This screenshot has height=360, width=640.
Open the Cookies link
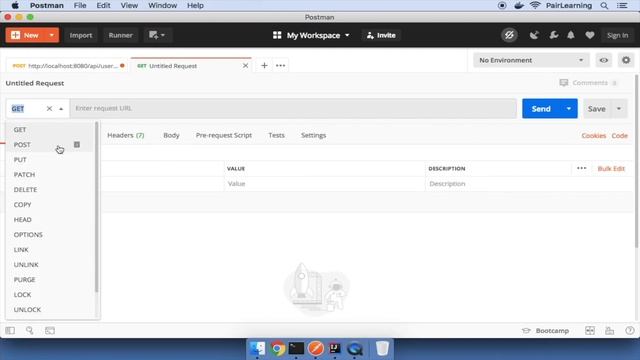[593, 136]
